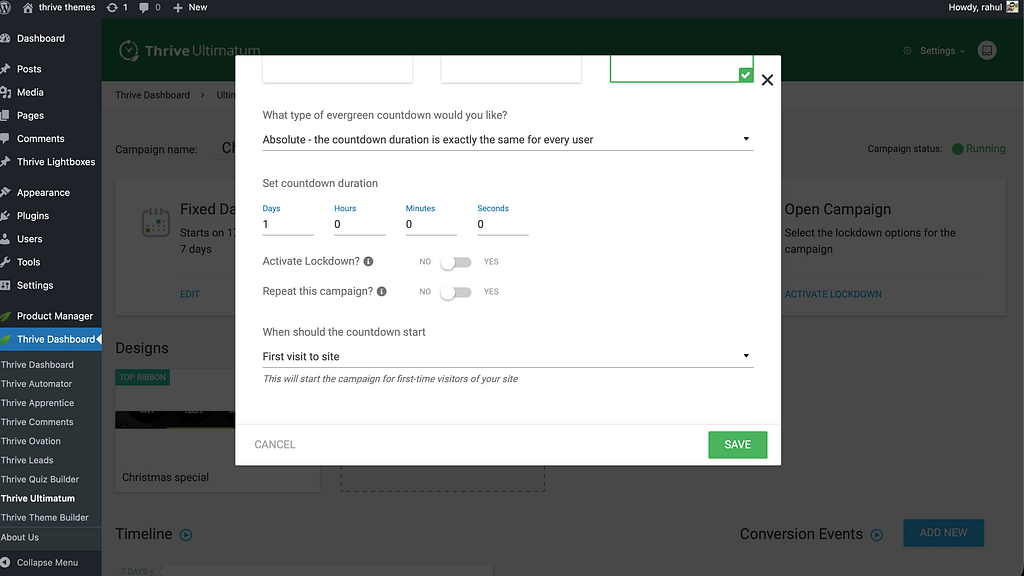Viewport: 1024px width, 576px height.
Task: Play the Timeline help video icon
Action: pos(185,535)
